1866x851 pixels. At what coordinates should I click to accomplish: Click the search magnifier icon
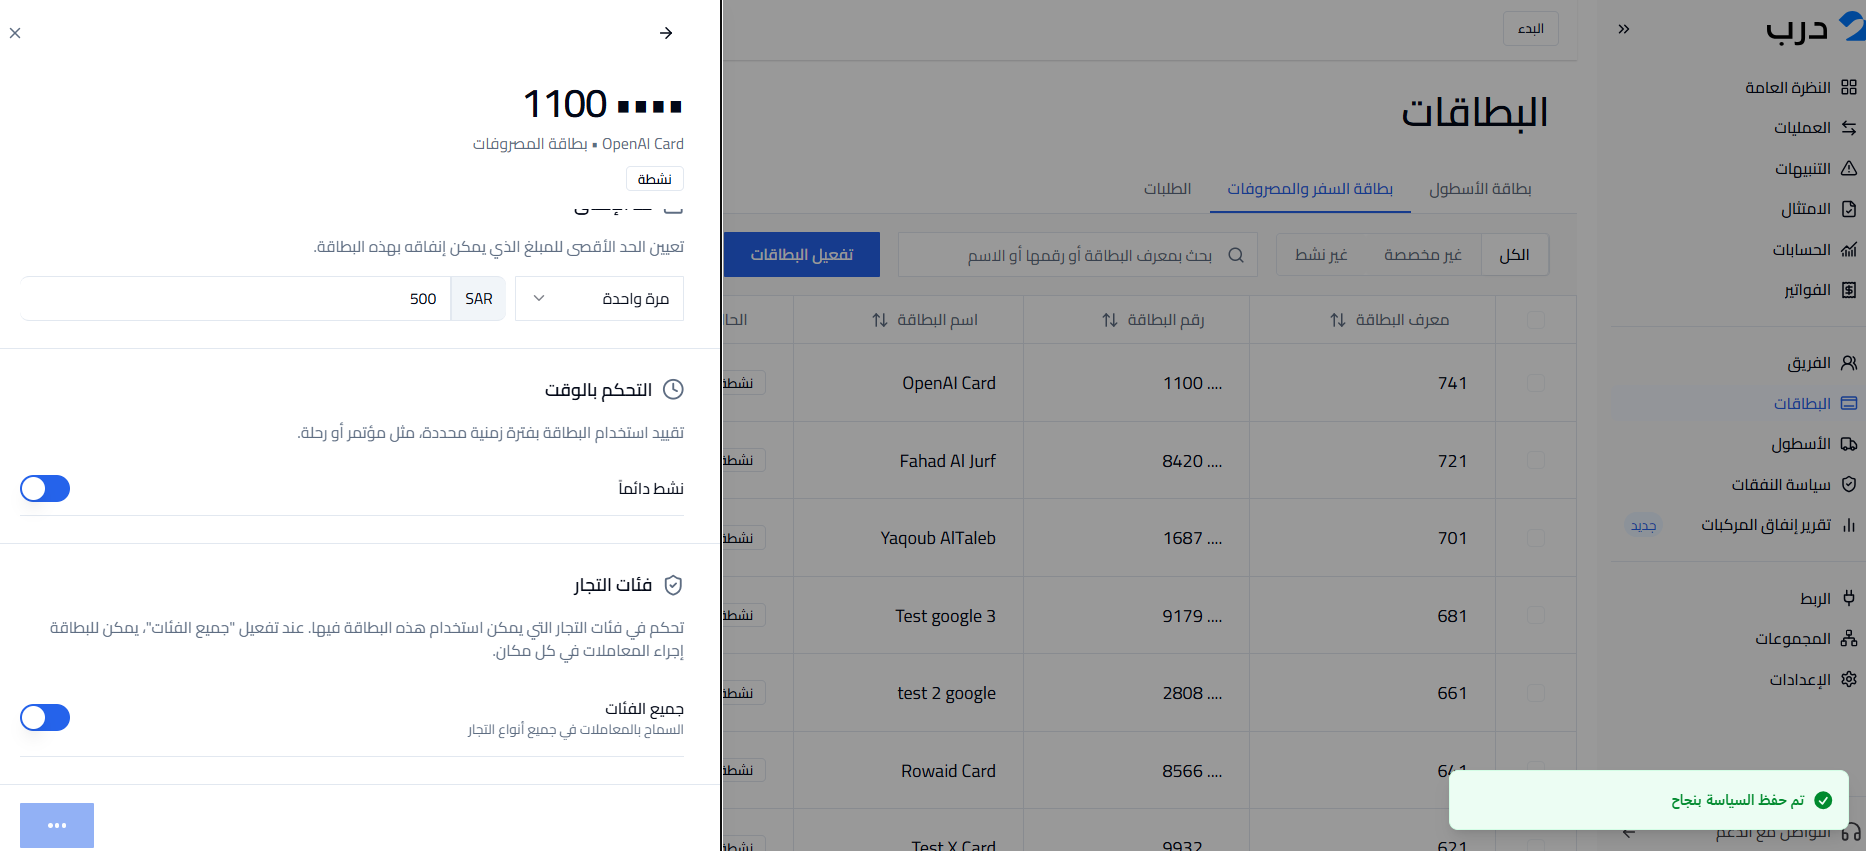tap(1236, 255)
